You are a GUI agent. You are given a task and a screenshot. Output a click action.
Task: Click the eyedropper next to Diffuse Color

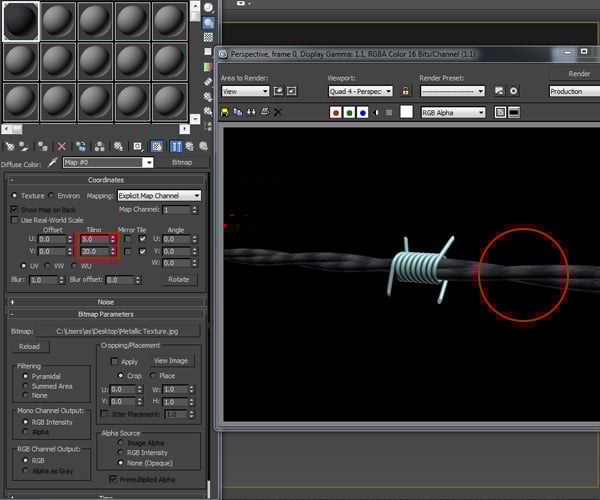pyautogui.click(x=53, y=162)
